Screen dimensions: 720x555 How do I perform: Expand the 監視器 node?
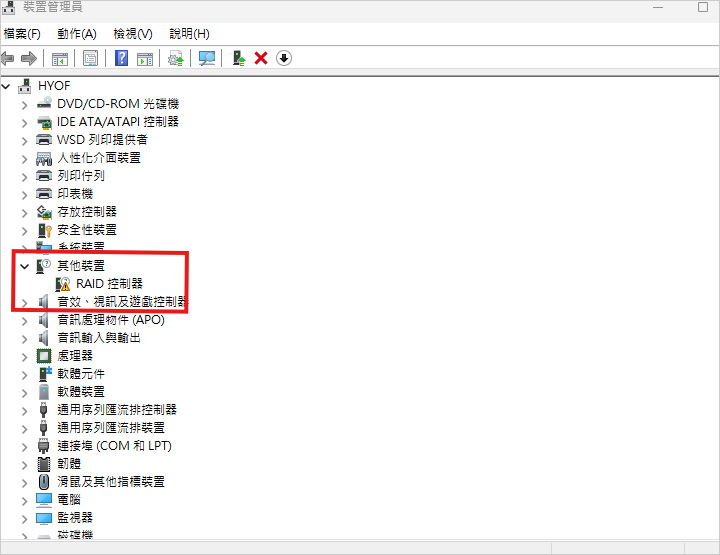click(x=24, y=519)
